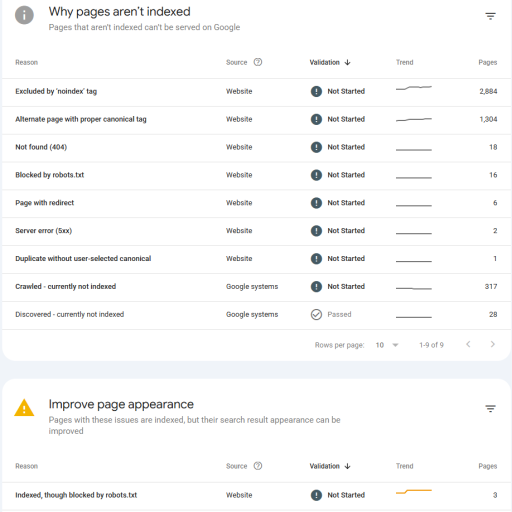This screenshot has width=512, height=512.
Task: Open Discovered - currently not indexed row
Action: pos(256,314)
